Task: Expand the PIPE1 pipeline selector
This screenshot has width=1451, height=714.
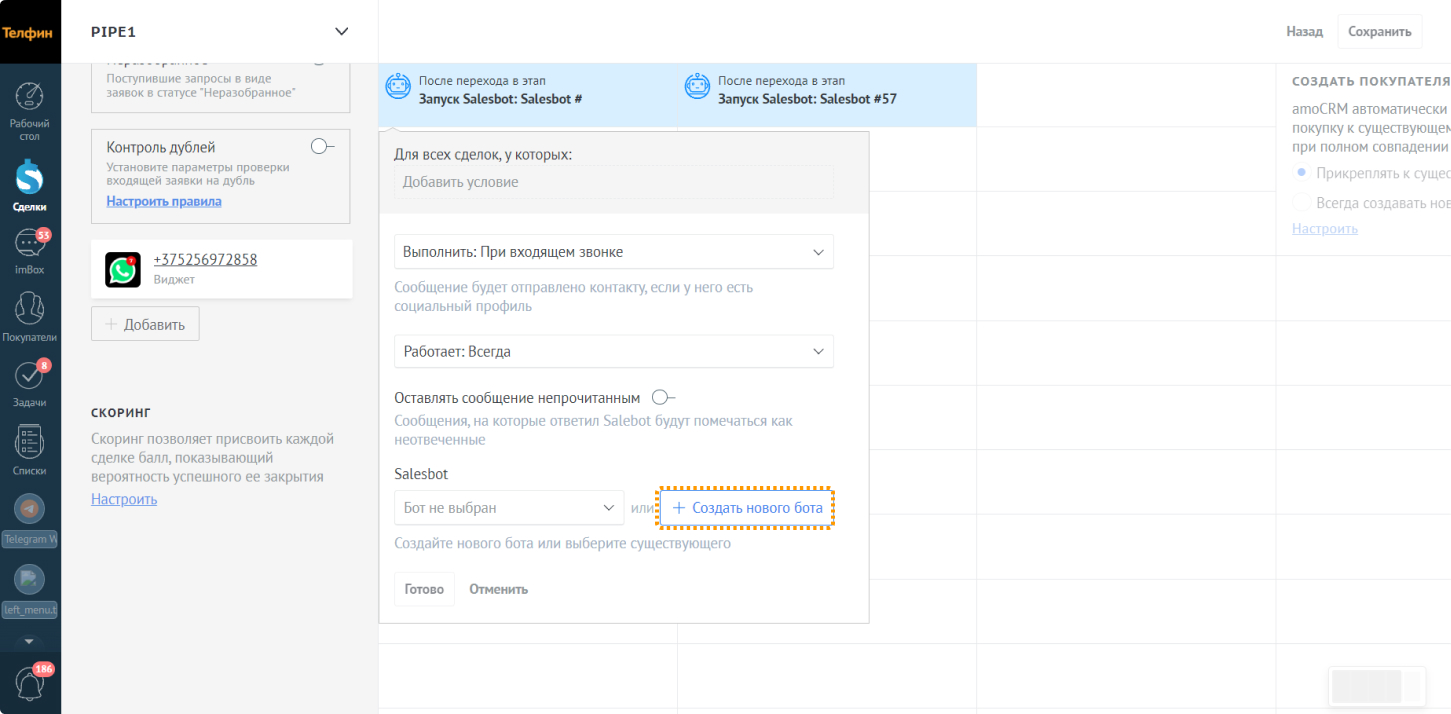Action: click(341, 32)
